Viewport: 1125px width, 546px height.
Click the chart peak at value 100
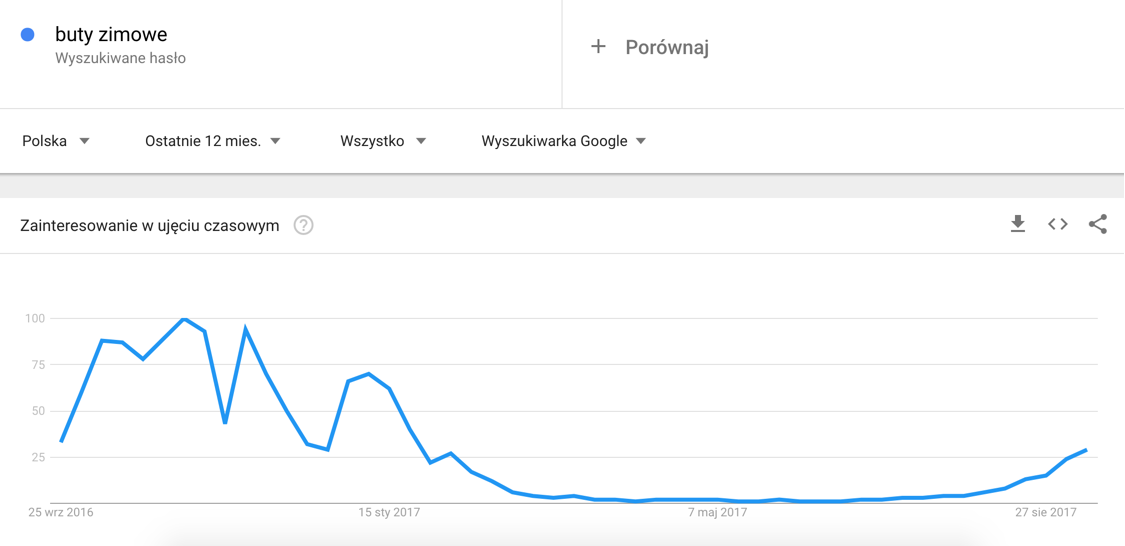(x=184, y=319)
